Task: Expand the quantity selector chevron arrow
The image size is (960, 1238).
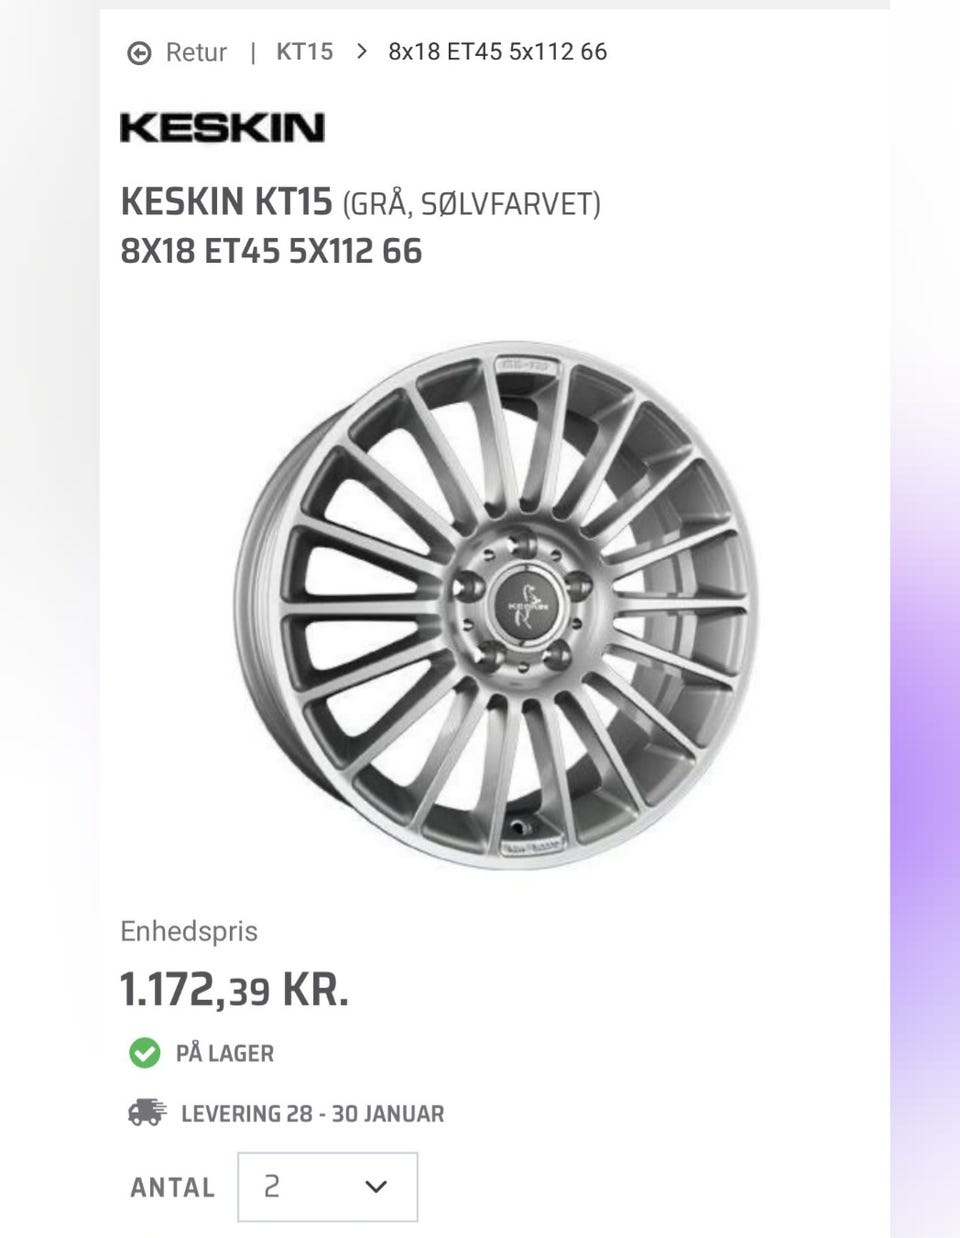Action: coord(376,1187)
